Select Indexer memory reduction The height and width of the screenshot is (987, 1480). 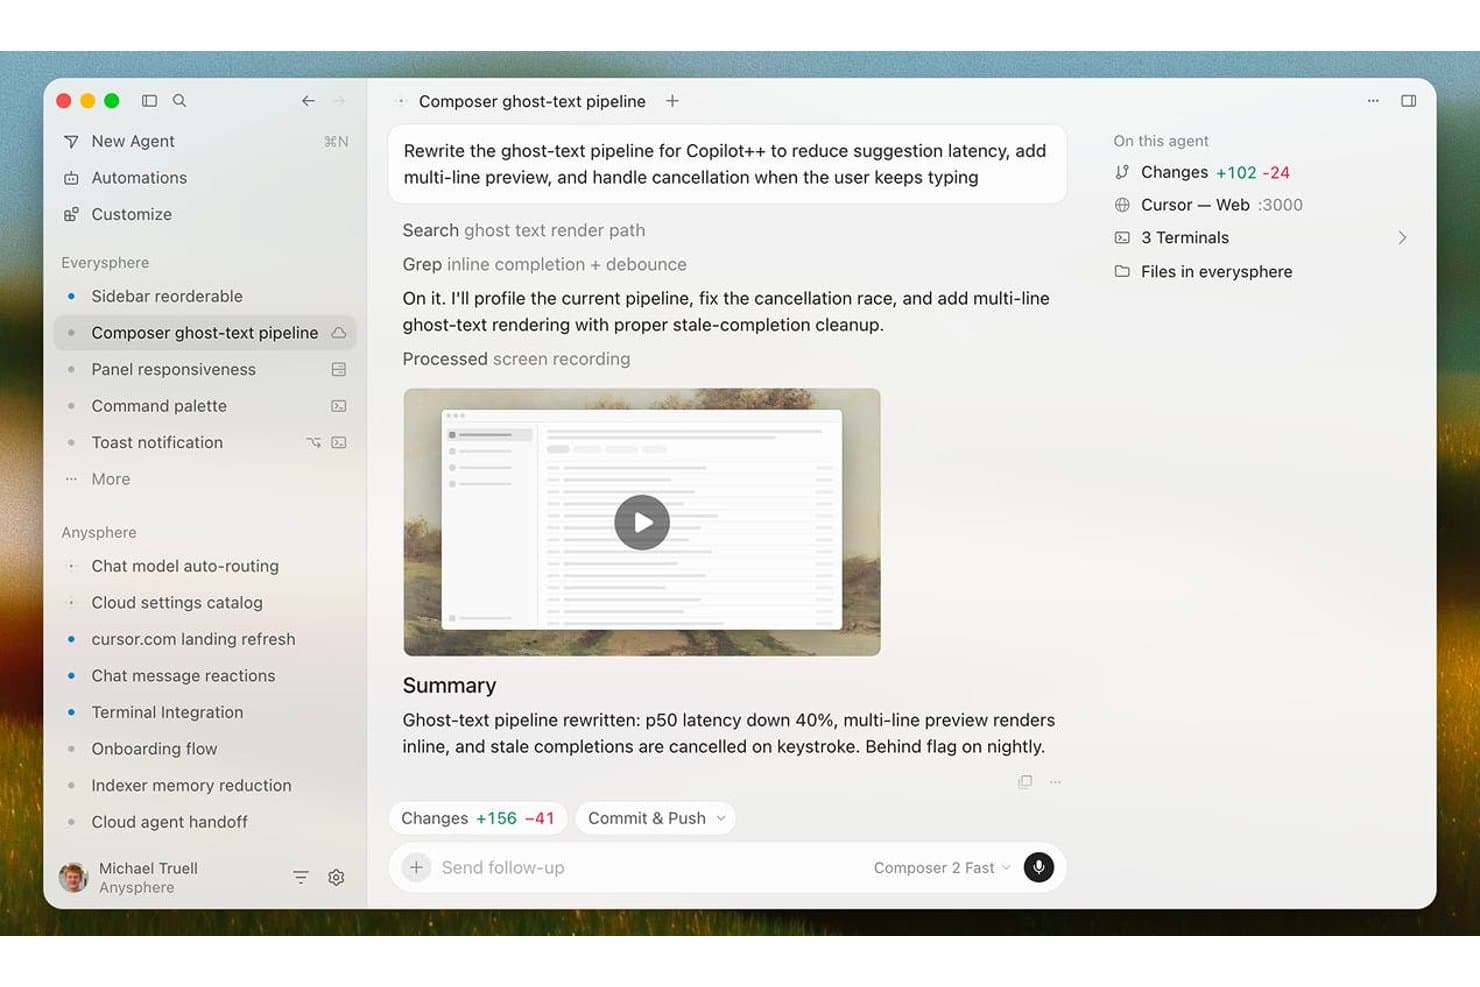tap(205, 786)
